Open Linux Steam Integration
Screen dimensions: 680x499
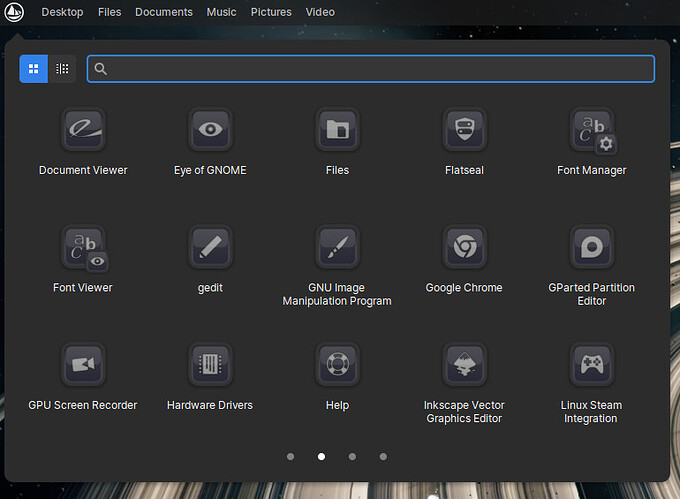pyautogui.click(x=592, y=364)
